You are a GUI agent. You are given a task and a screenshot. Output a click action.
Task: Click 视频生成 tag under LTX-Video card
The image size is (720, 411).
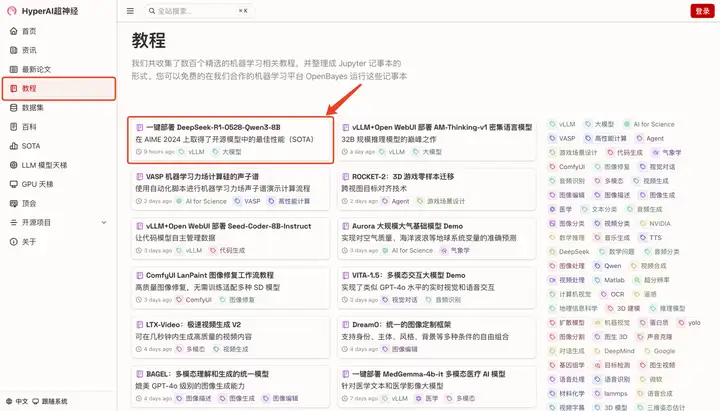pos(231,349)
